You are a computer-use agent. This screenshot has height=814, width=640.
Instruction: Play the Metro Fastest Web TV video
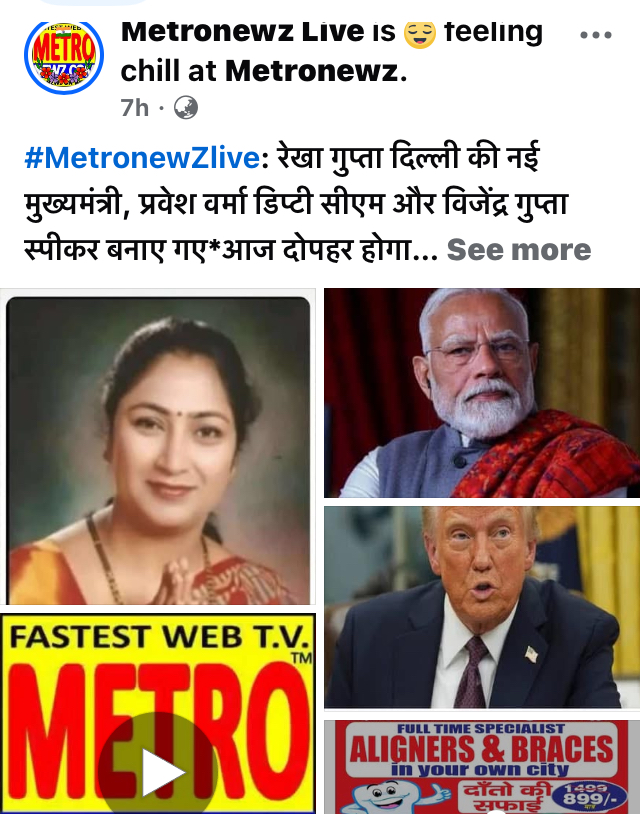(158, 771)
